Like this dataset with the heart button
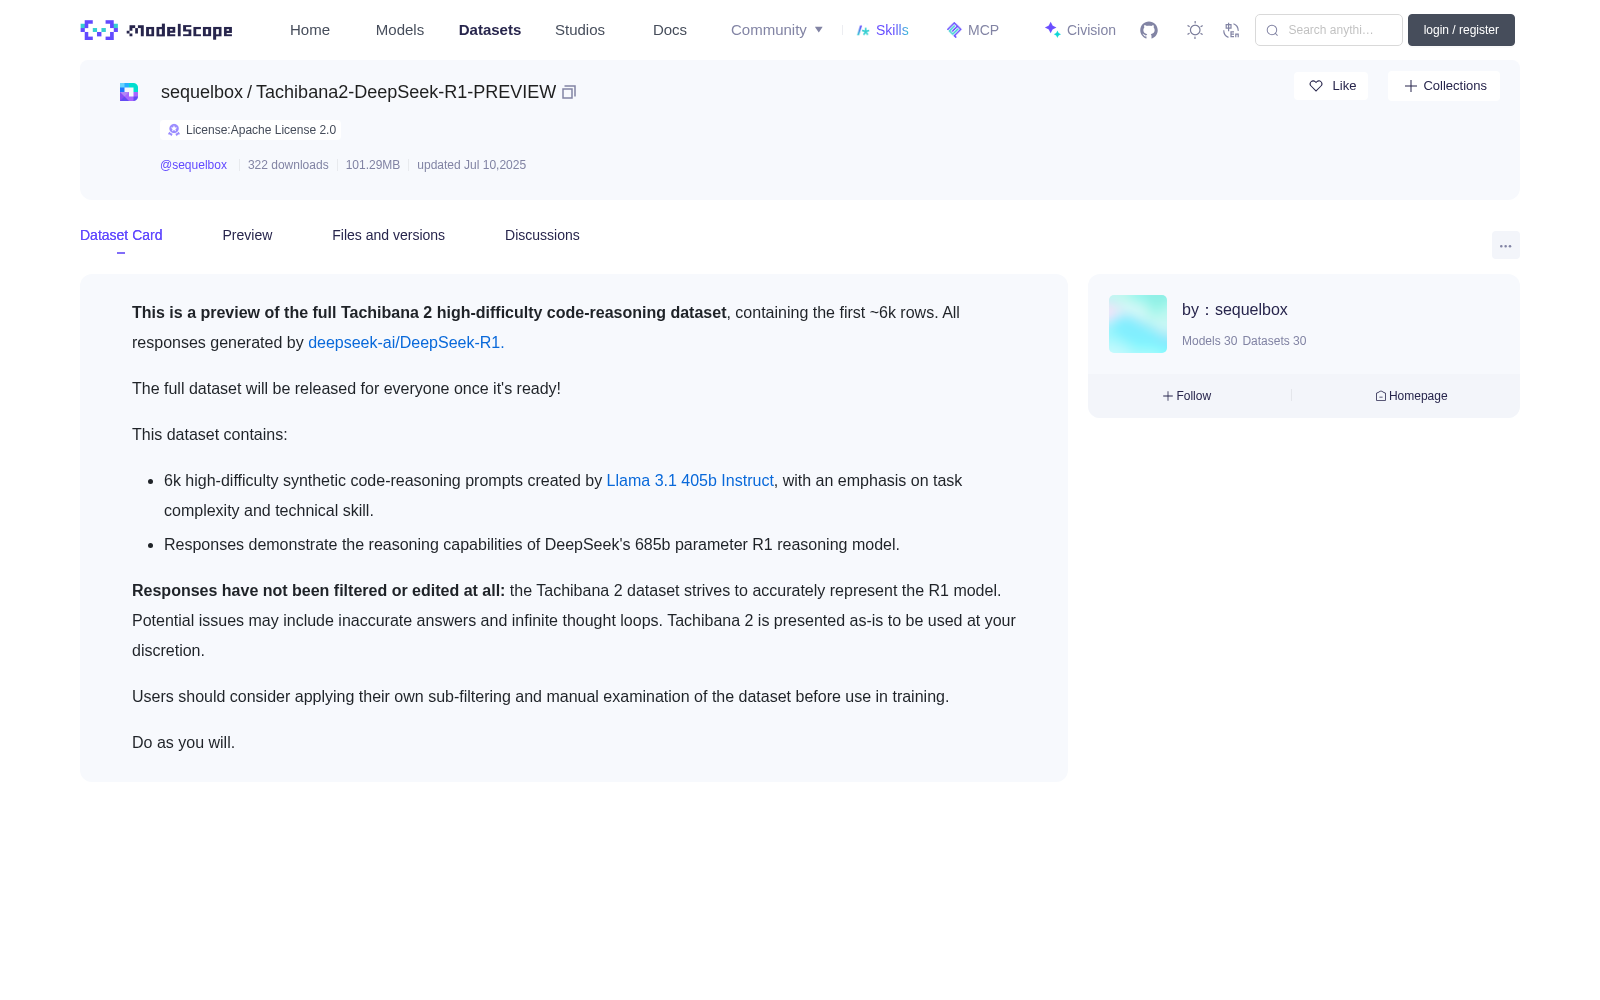 click(1331, 86)
